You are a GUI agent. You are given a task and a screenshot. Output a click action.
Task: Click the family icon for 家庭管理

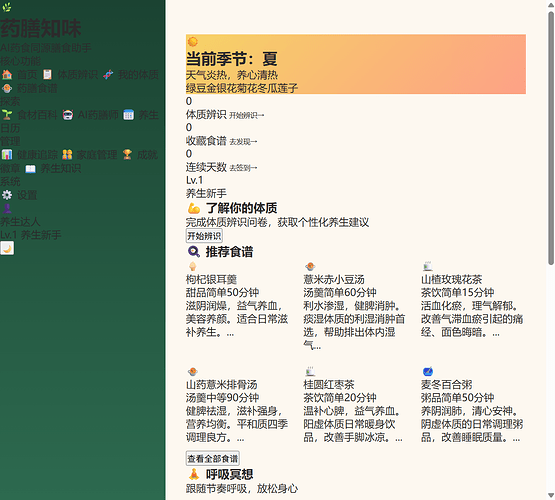point(67,155)
